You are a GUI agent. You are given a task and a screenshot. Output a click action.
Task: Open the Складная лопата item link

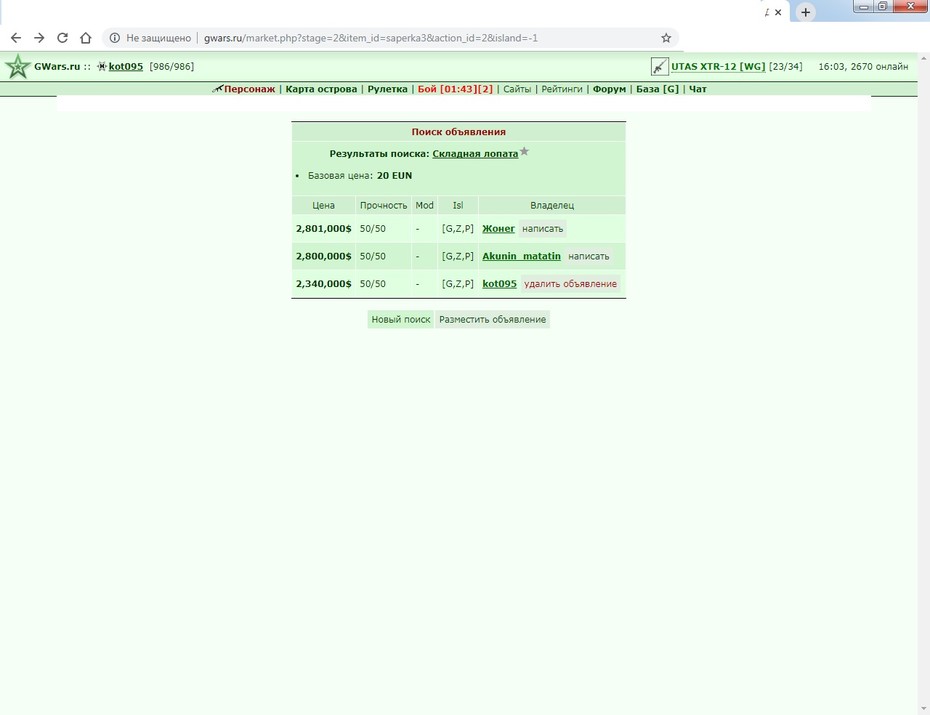[475, 154]
